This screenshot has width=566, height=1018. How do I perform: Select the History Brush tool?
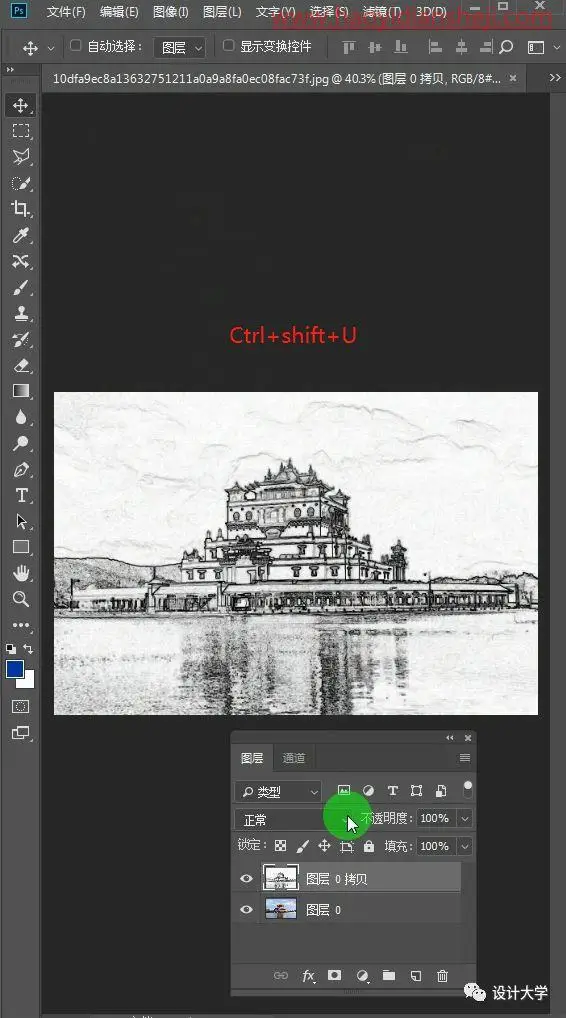[x=21, y=340]
